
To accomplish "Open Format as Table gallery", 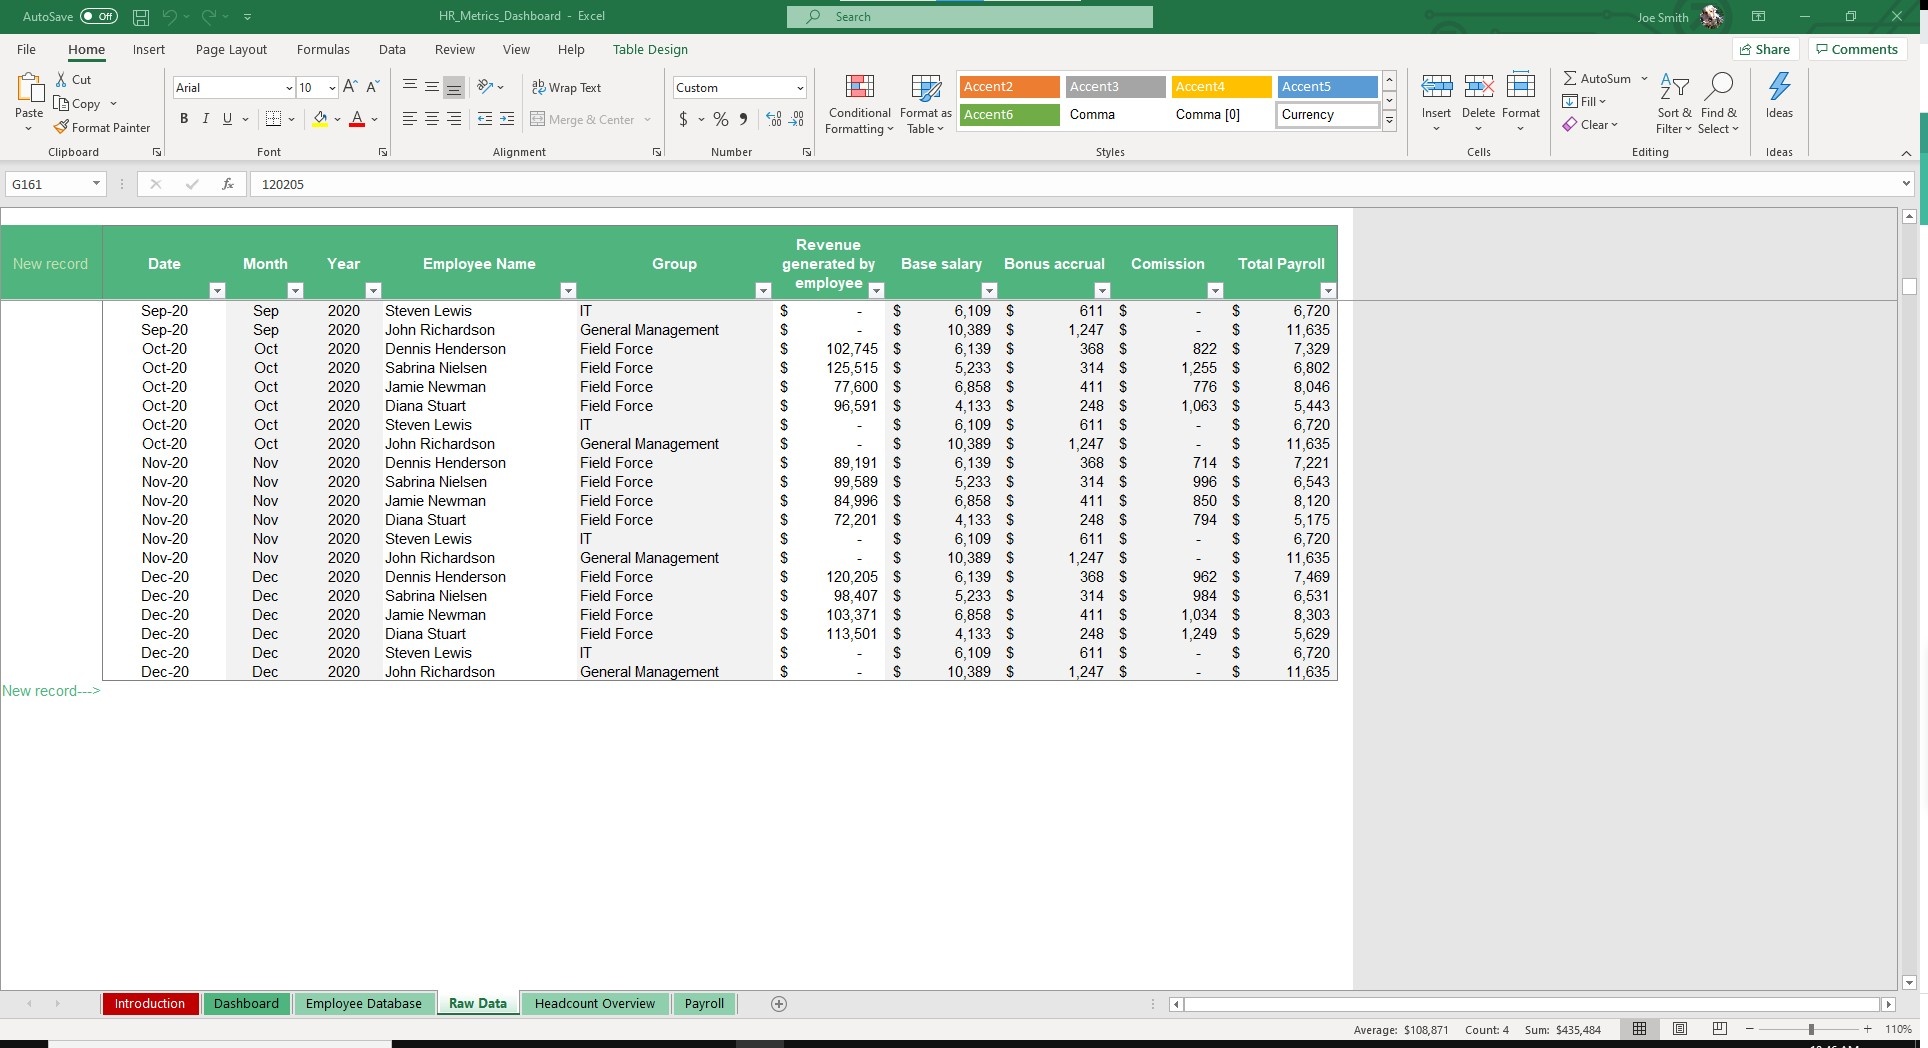I will pyautogui.click(x=925, y=88).
